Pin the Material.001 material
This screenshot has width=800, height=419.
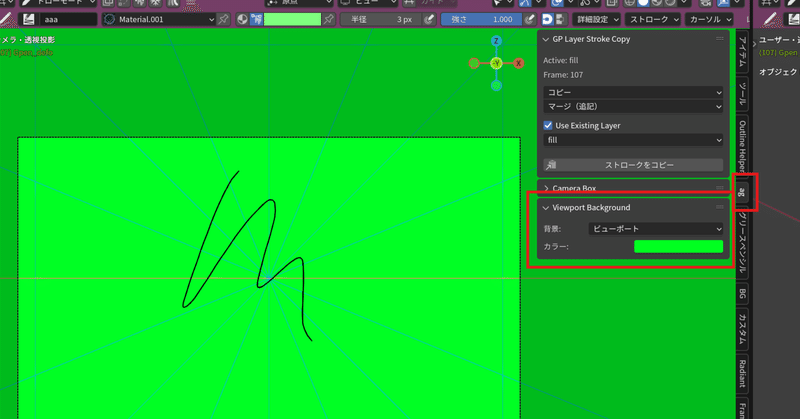[223, 19]
